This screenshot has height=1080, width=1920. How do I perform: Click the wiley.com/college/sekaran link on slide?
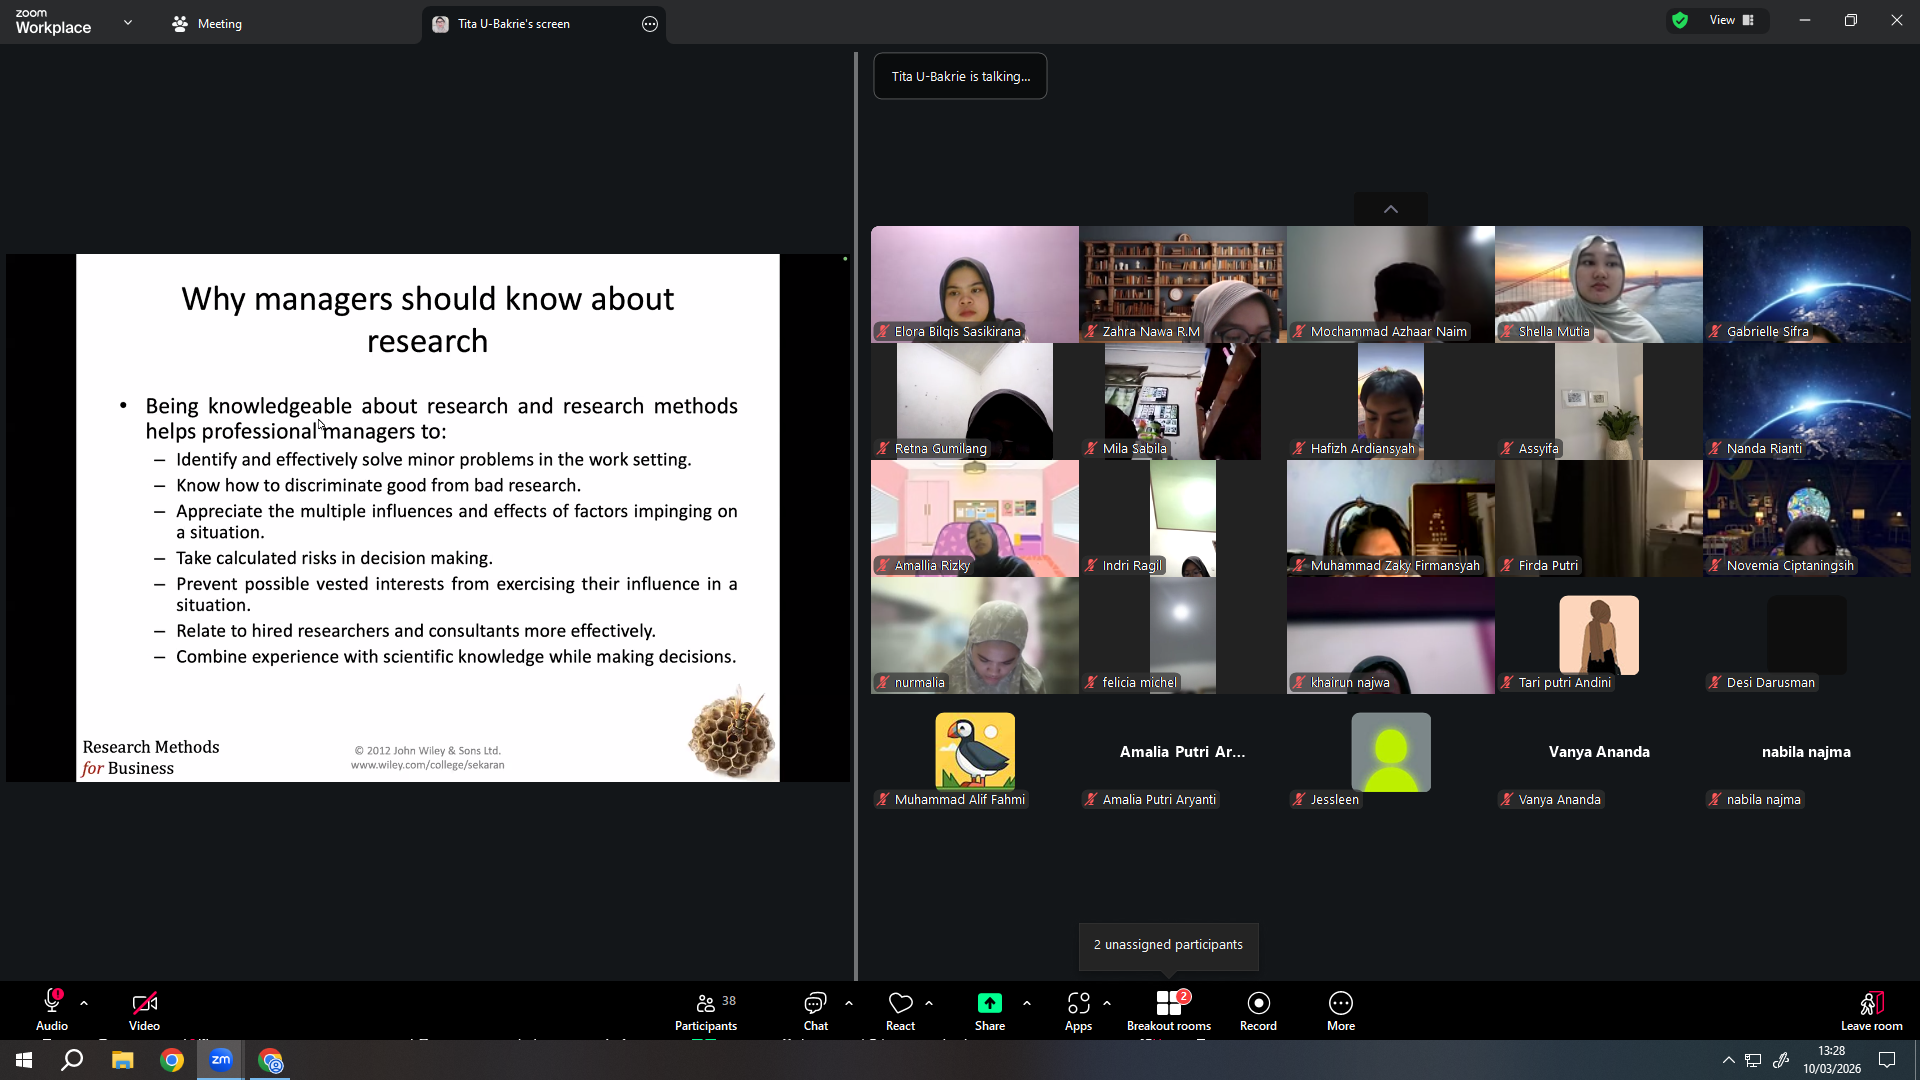click(x=427, y=765)
